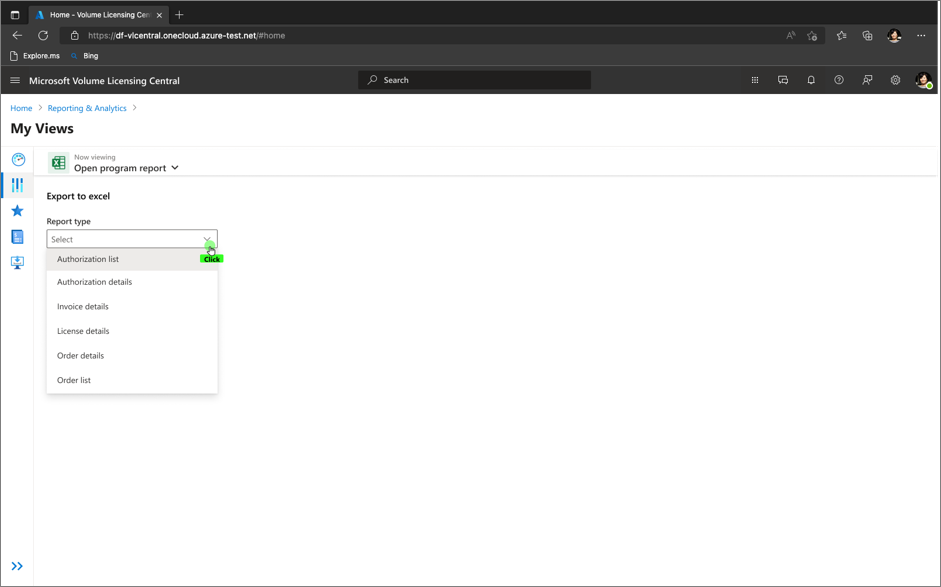This screenshot has width=941, height=587.
Task: Expand Open program report dropdown
Action: (126, 168)
